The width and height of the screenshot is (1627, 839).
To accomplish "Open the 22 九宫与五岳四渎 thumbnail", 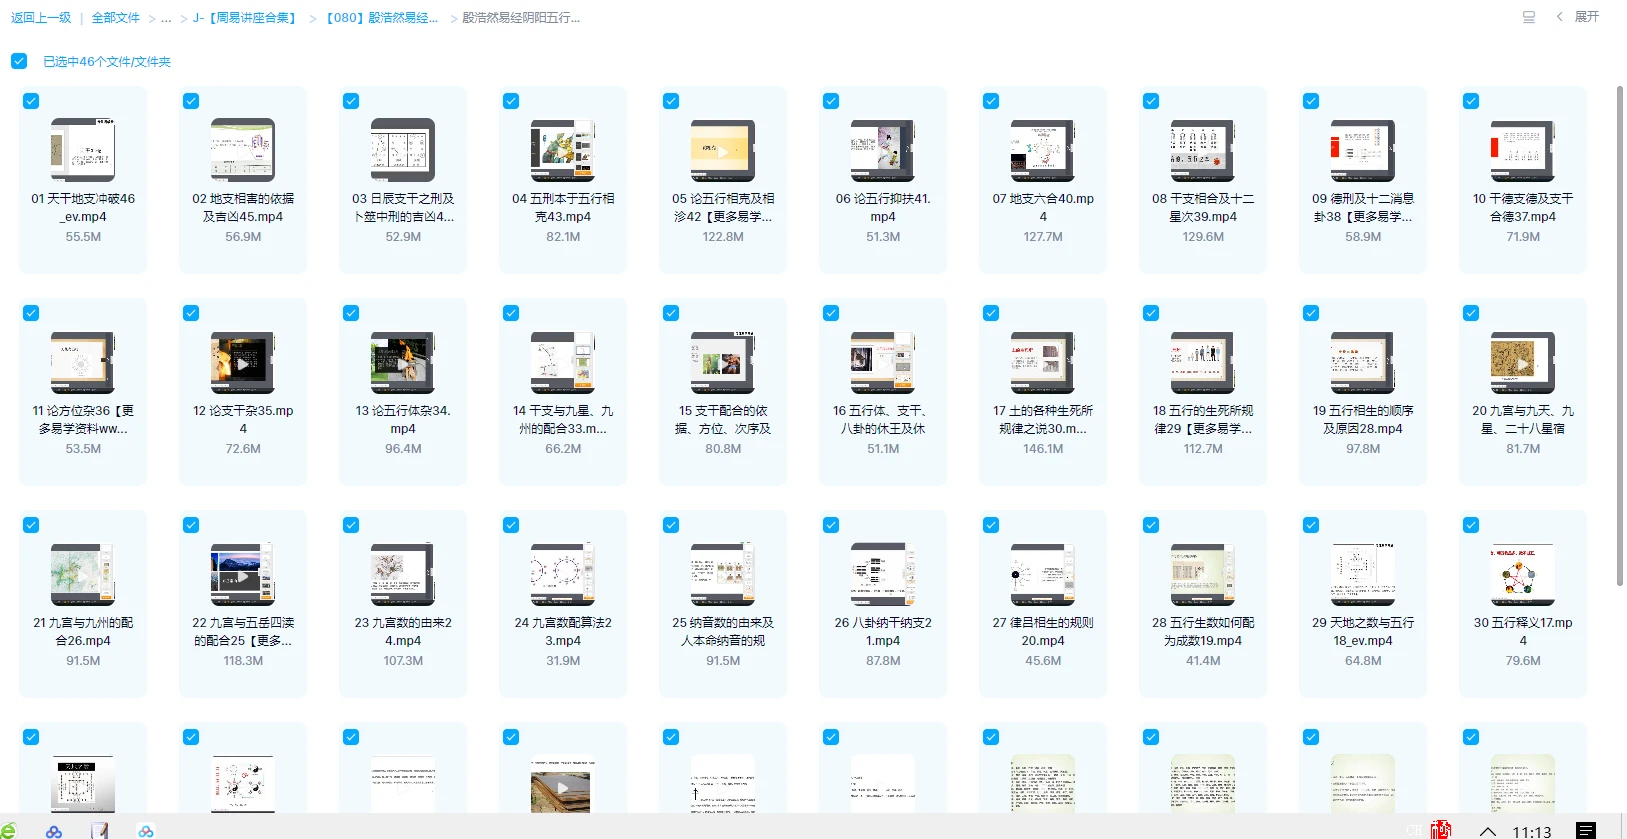I will pyautogui.click(x=243, y=574).
